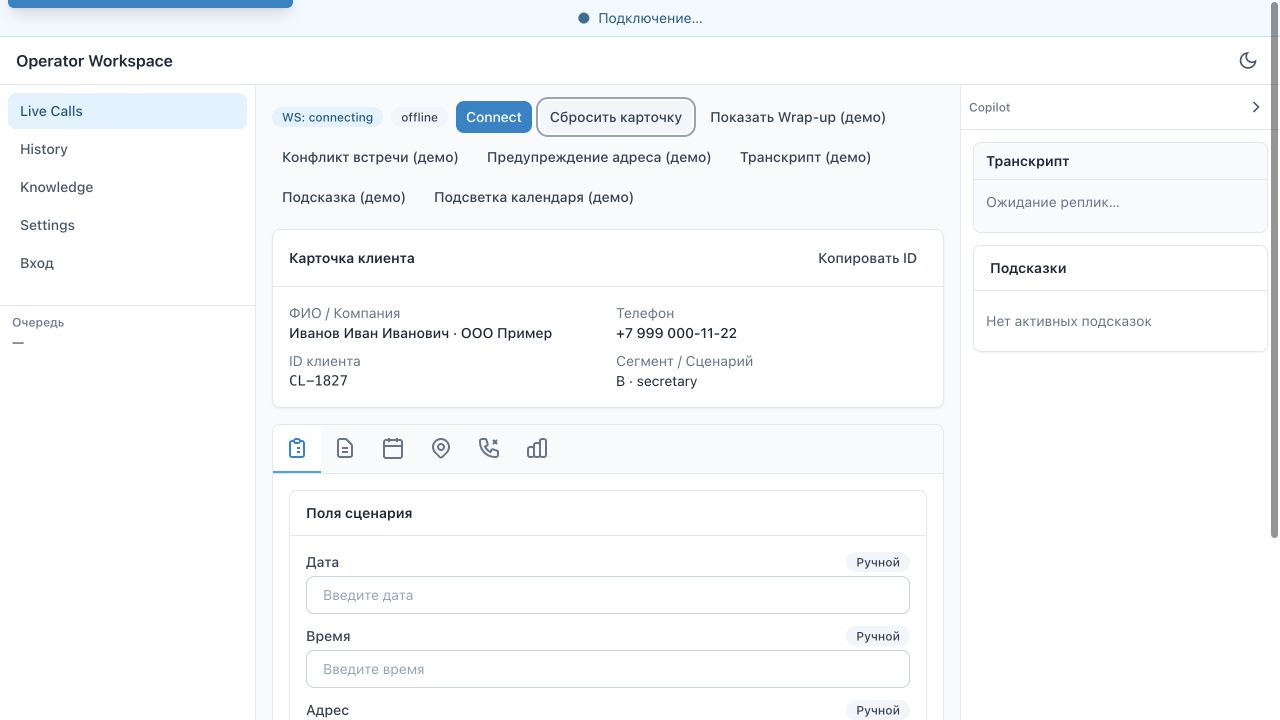The height and width of the screenshot is (720, 1280).
Task: Focus the Дата input field
Action: click(x=608, y=595)
